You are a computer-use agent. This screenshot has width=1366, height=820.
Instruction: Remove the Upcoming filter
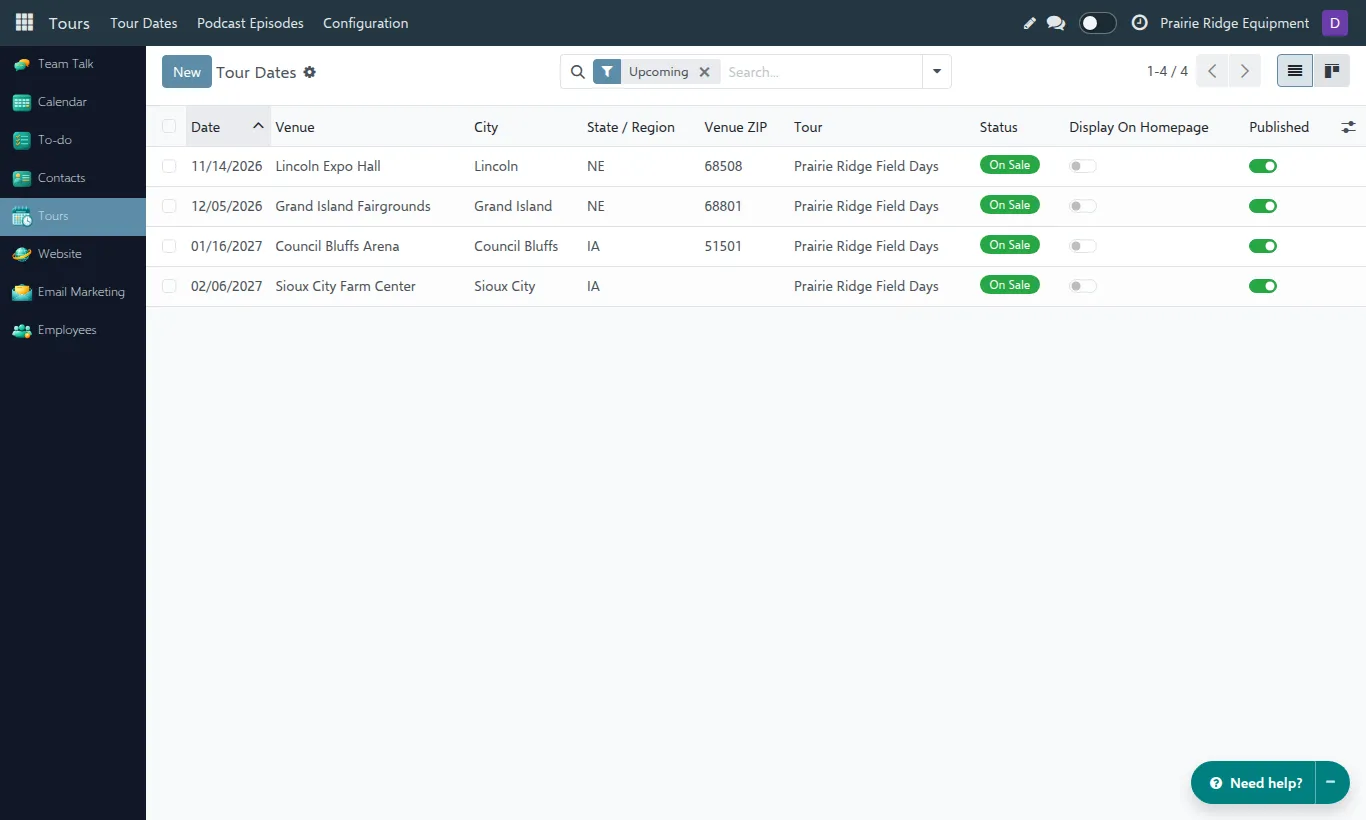(x=704, y=72)
